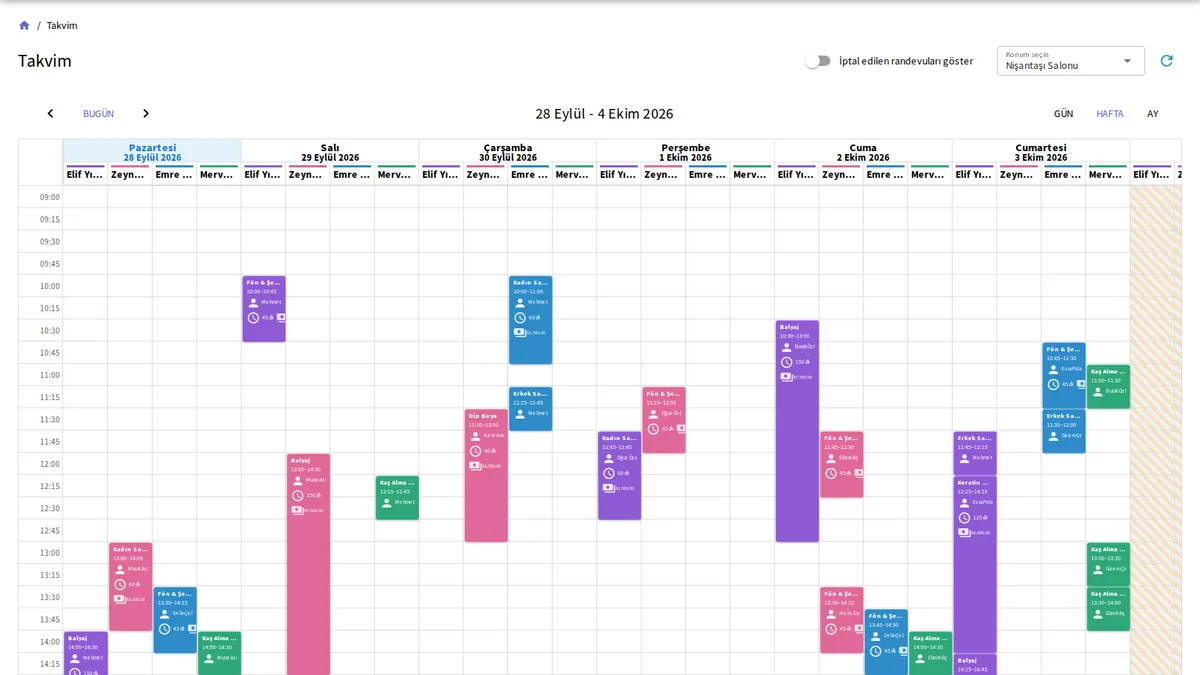
Task: Advance to the next week
Action: (x=146, y=114)
